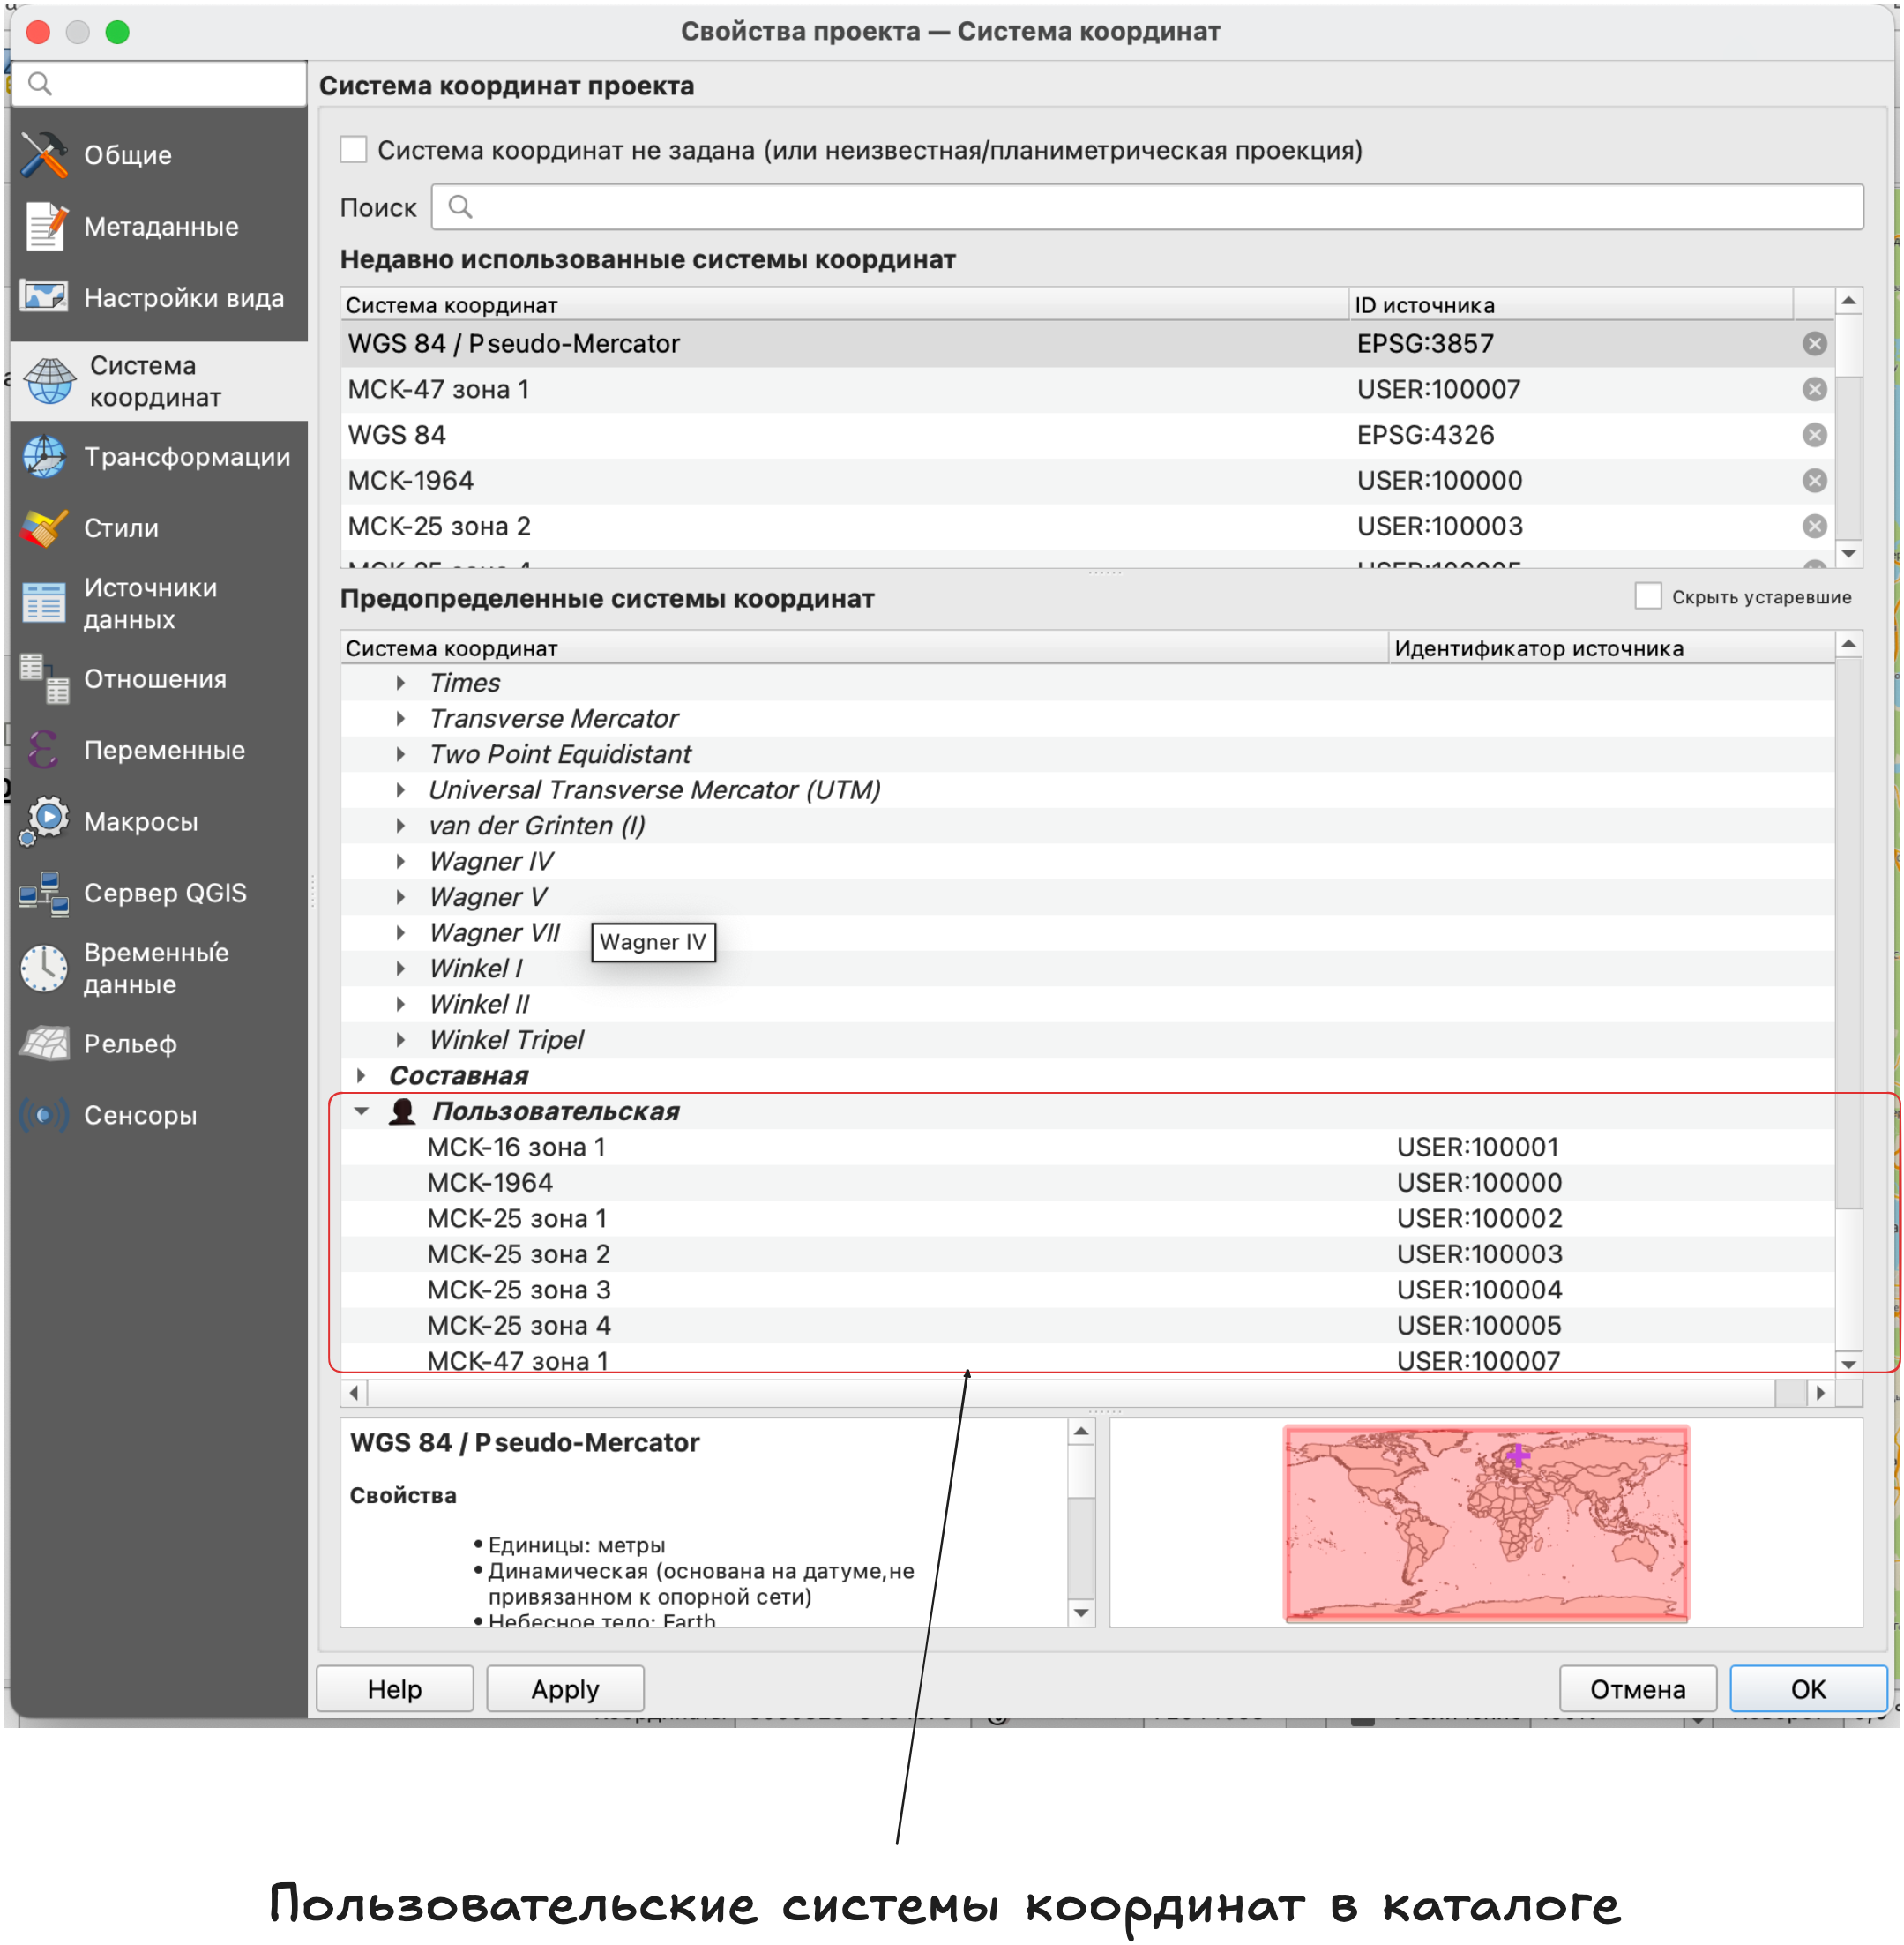The image size is (1904, 1945).
Task: Remove EPSG:3857 from the recent list
Action: point(1814,344)
